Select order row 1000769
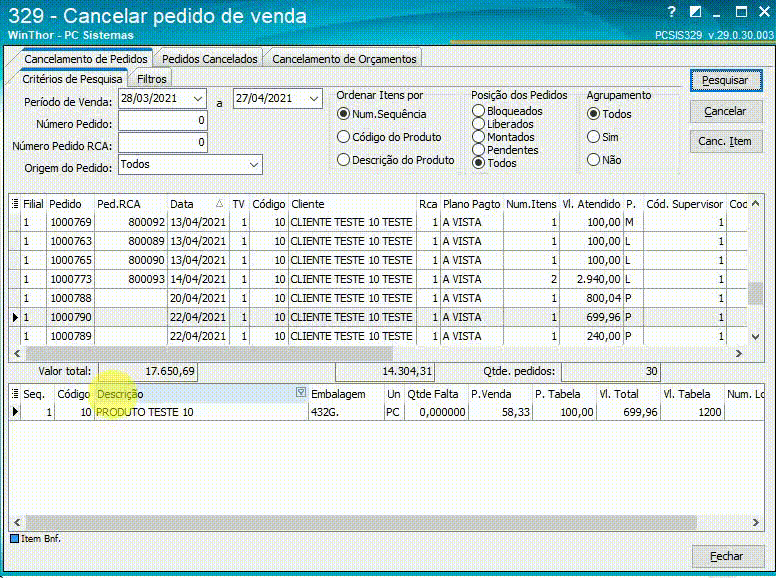The height and width of the screenshot is (578, 776). (x=378, y=223)
